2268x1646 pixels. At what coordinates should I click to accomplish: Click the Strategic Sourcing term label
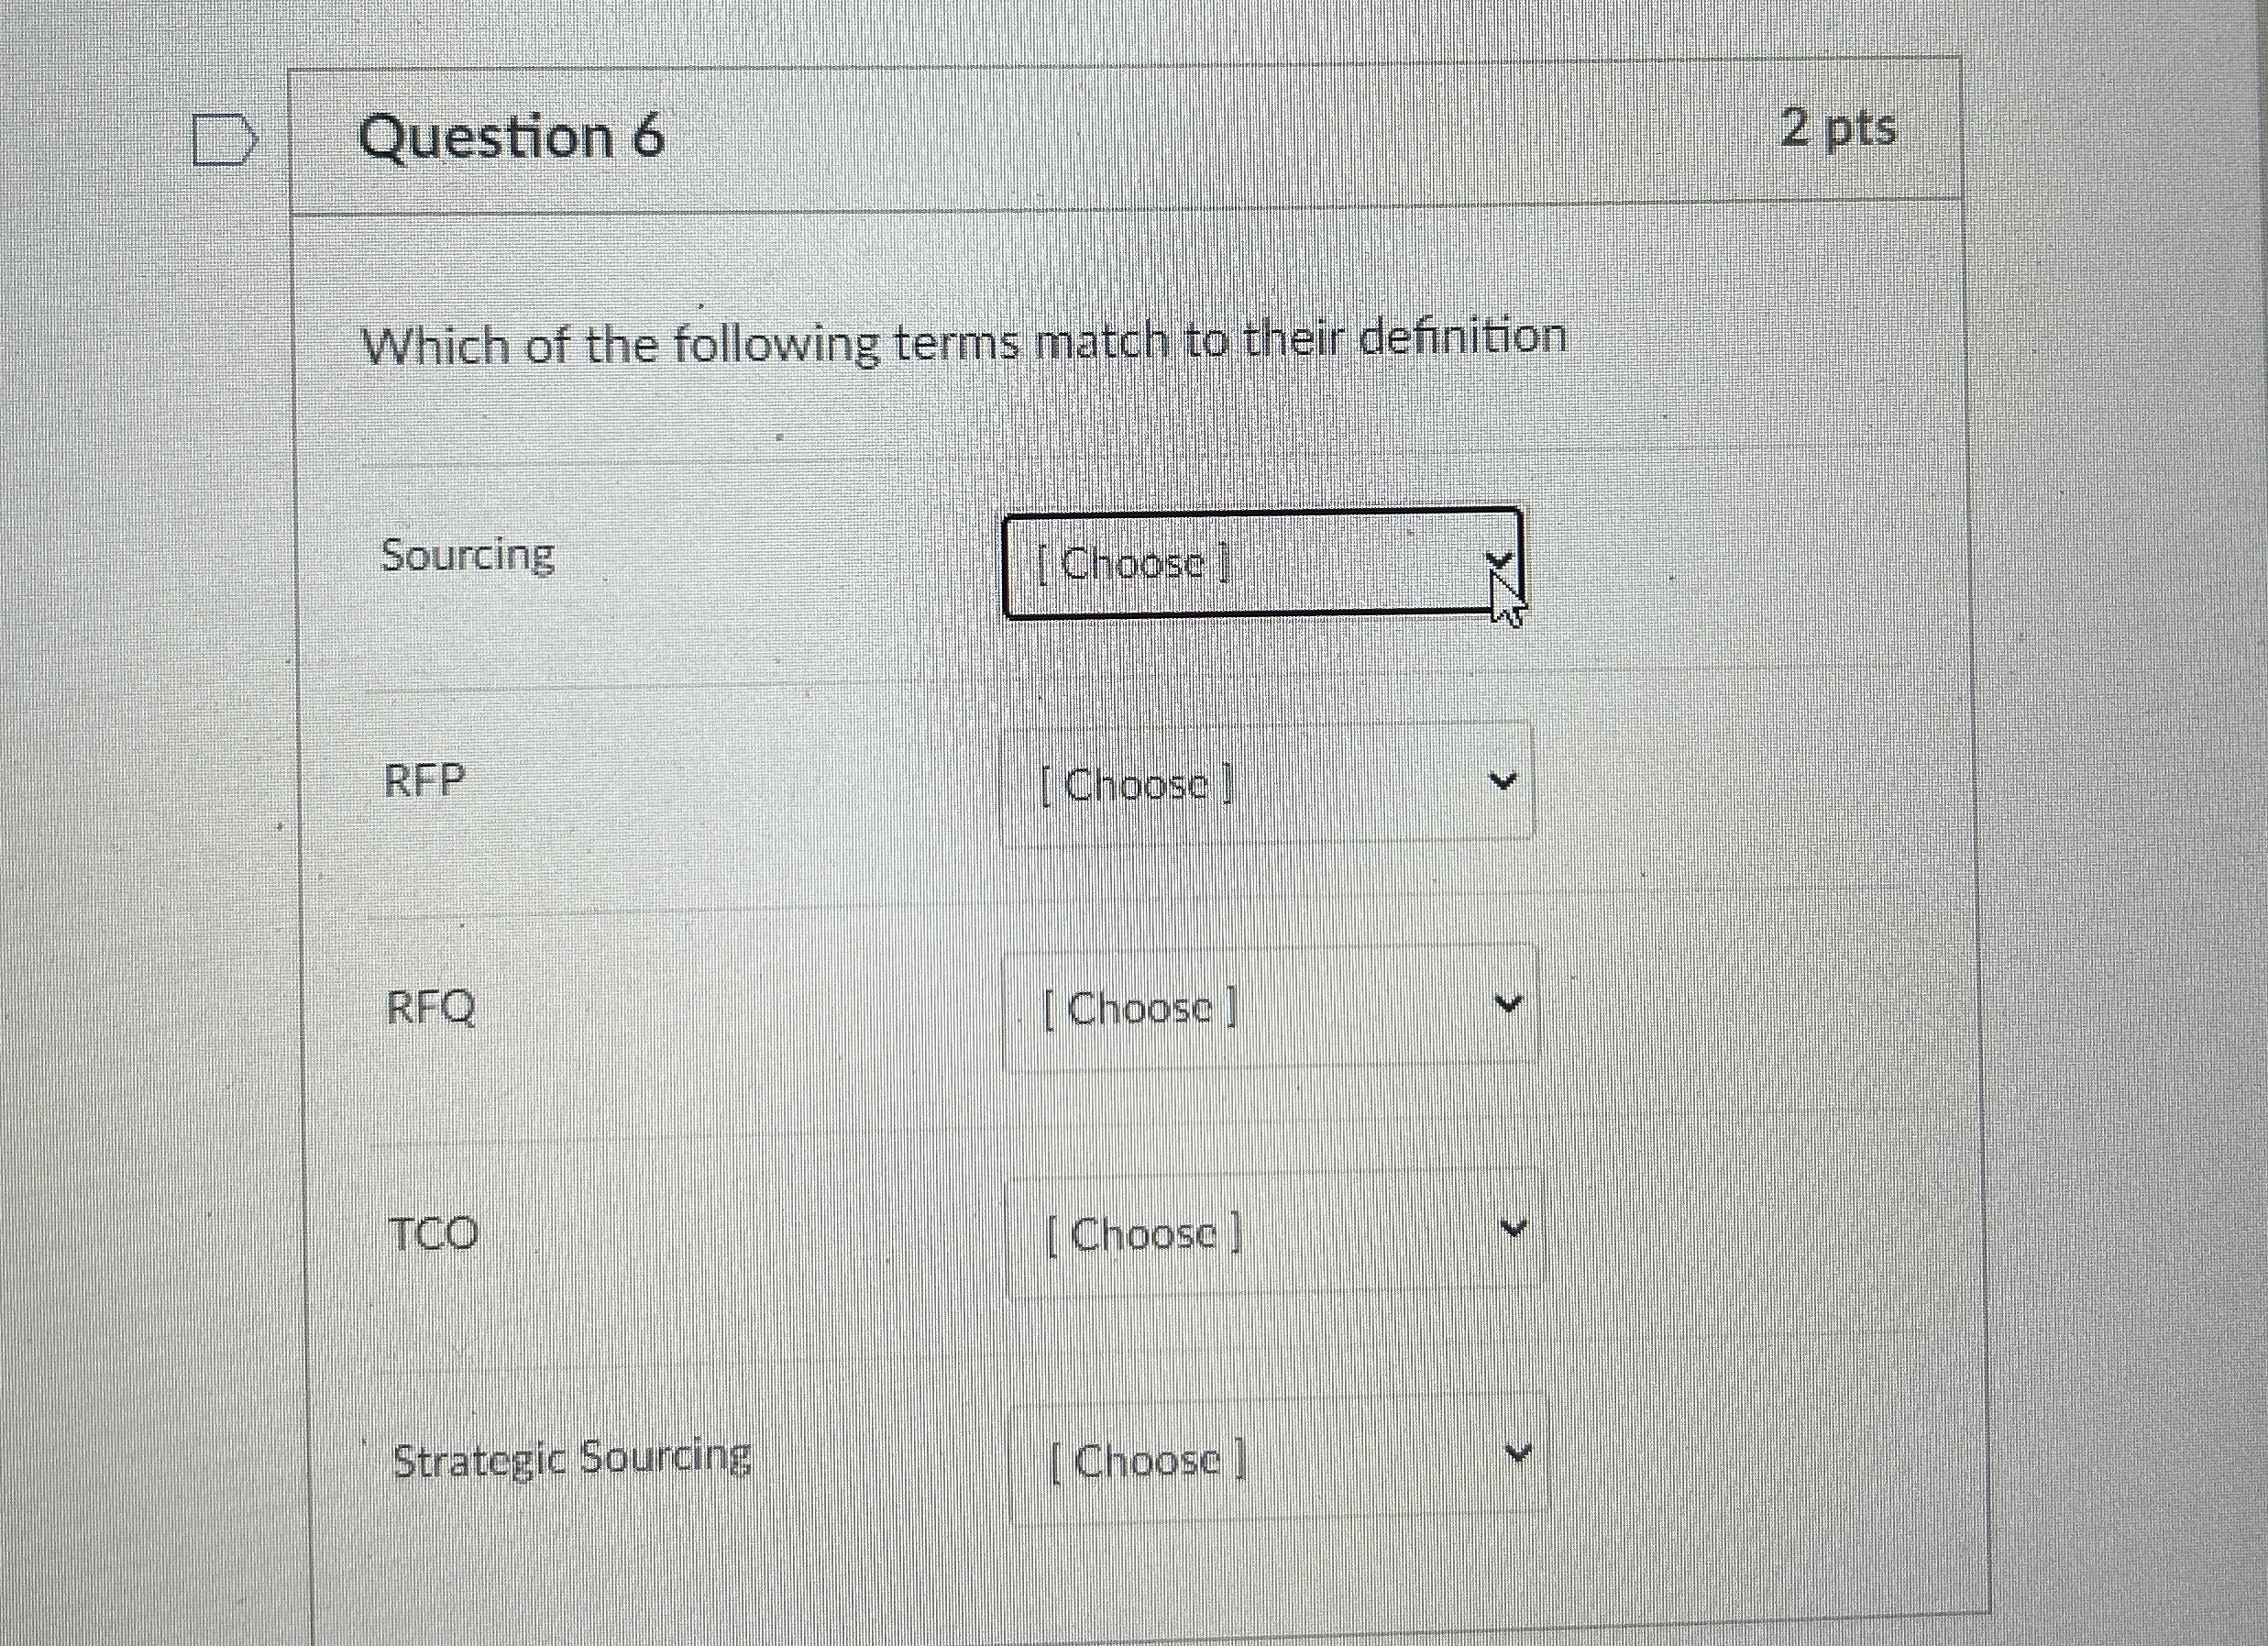click(572, 1457)
